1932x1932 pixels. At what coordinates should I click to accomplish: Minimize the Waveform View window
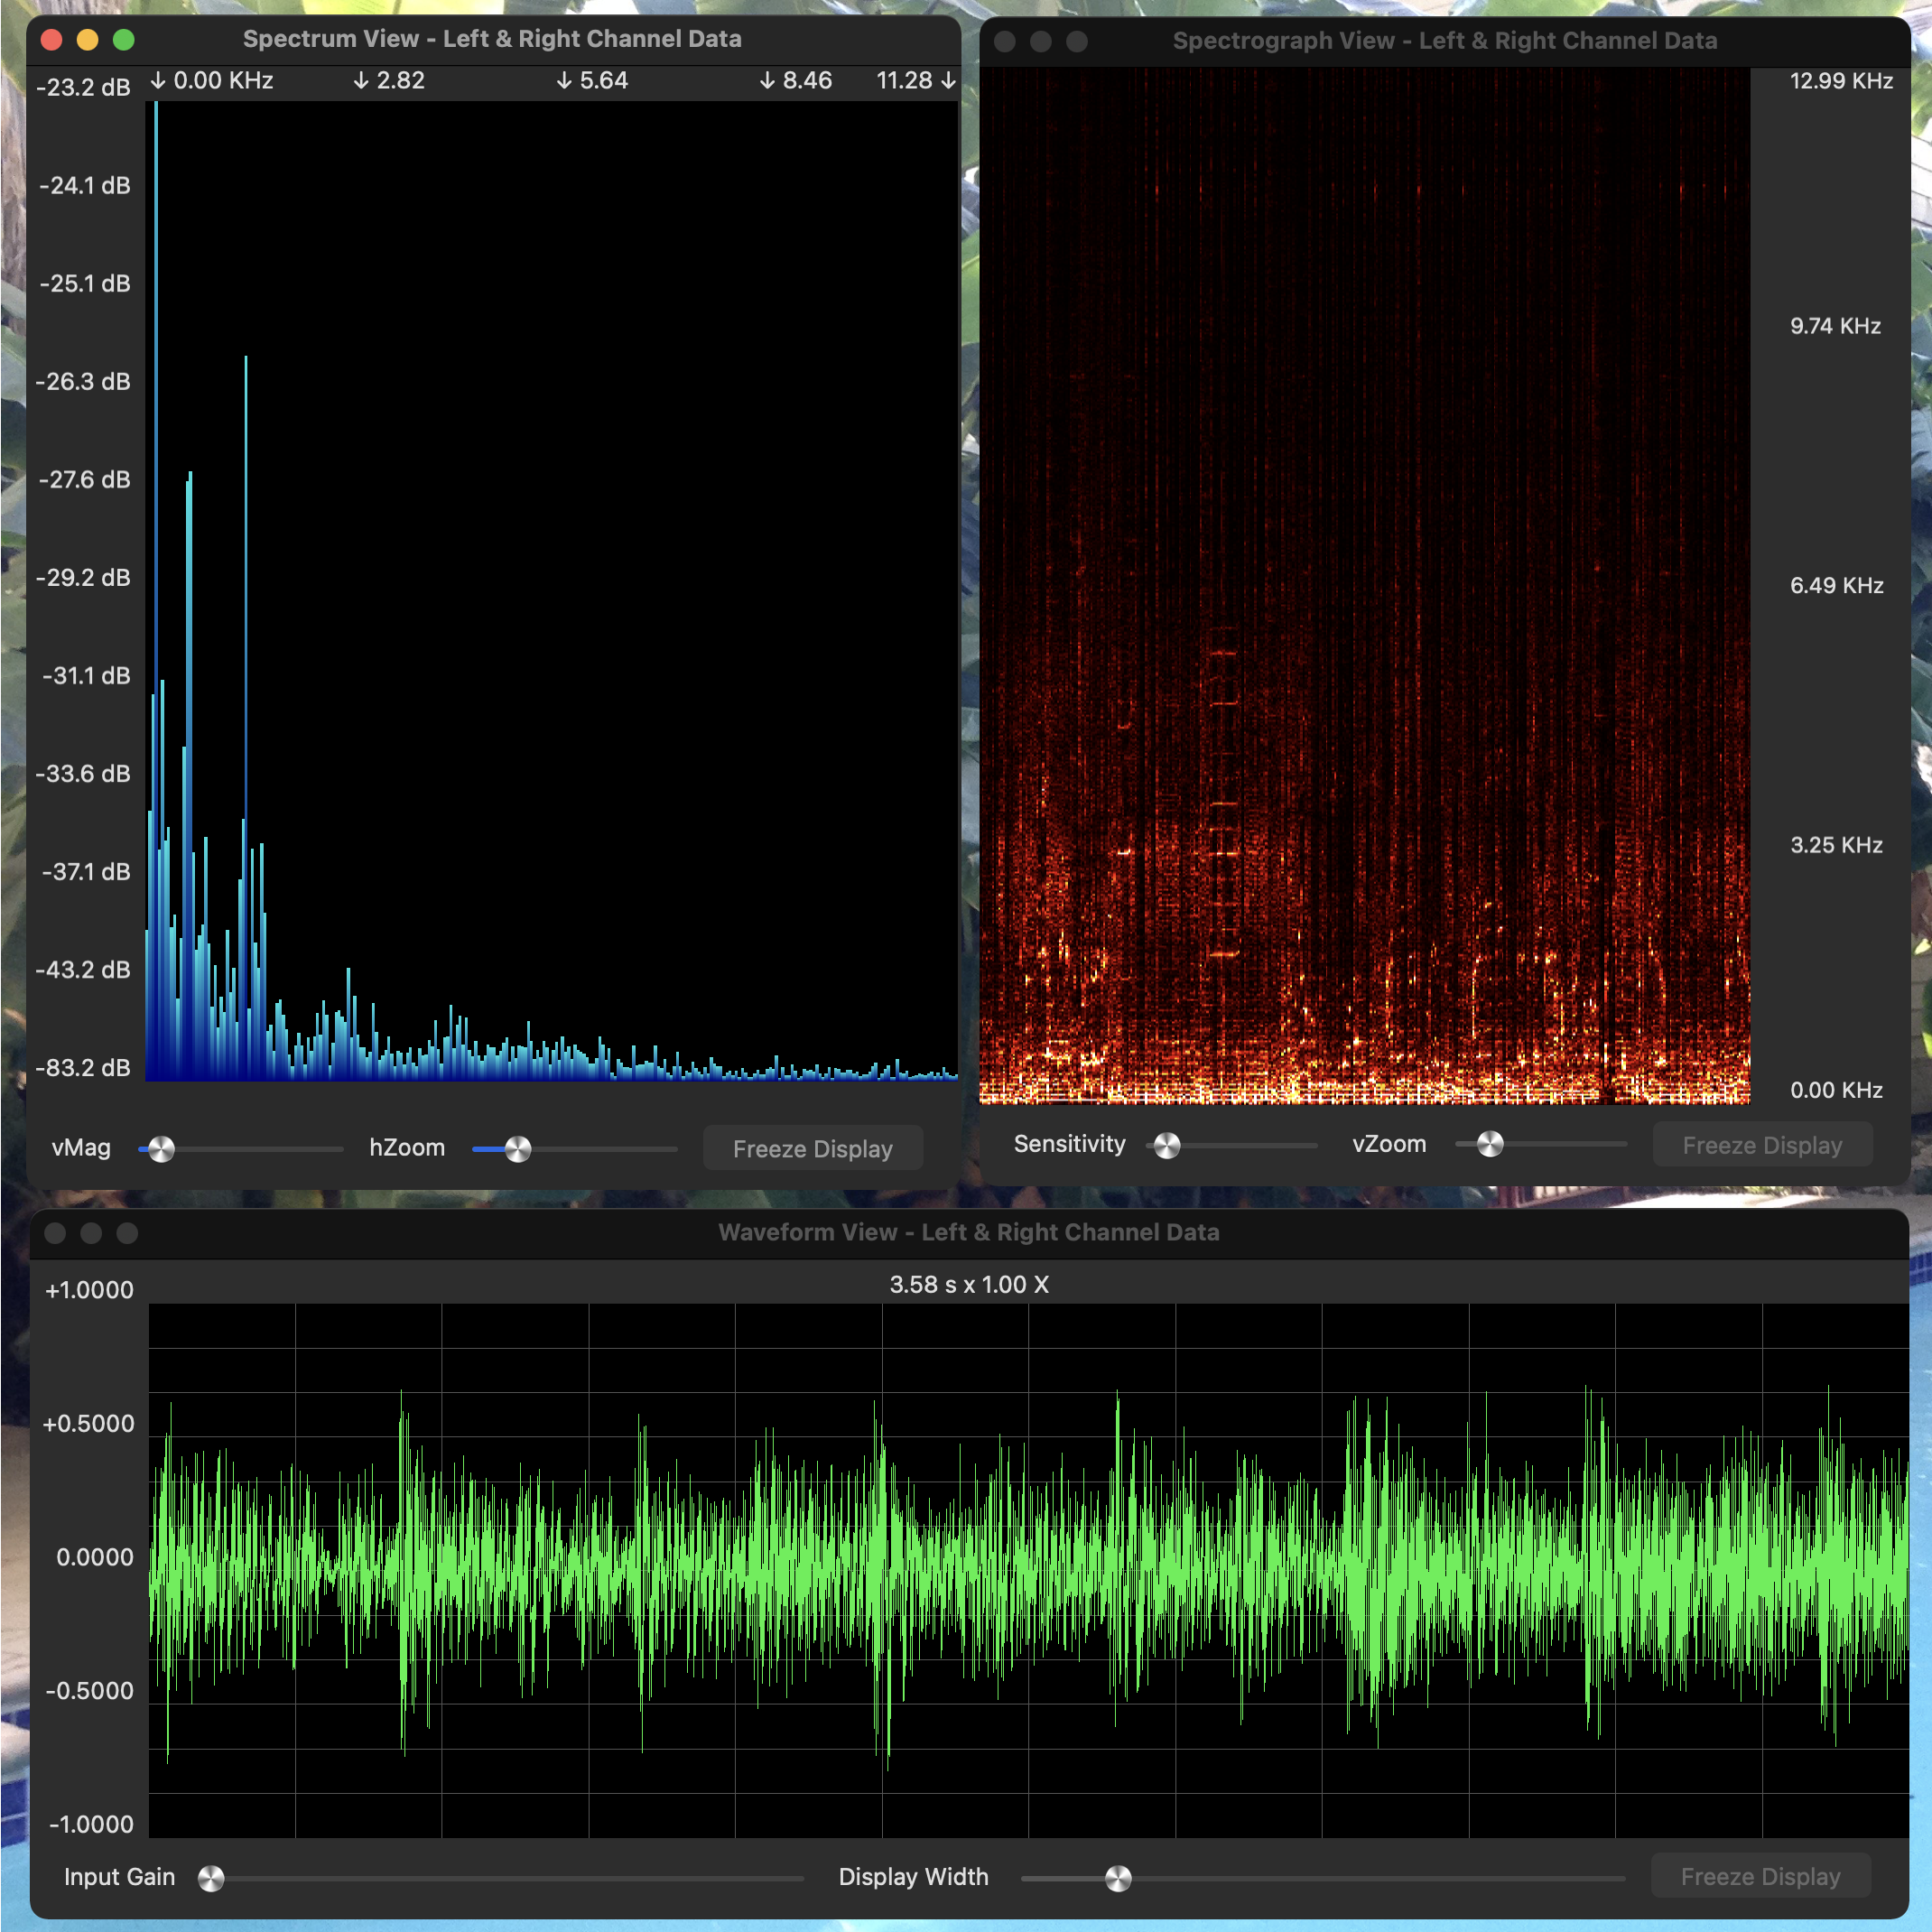tap(91, 1233)
